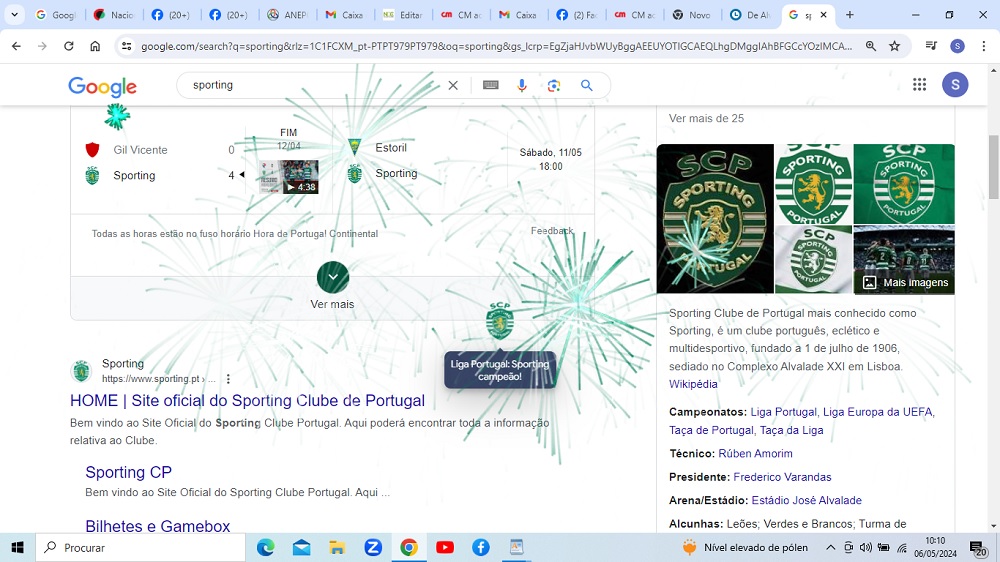This screenshot has height=562, width=1000.
Task: Click the taskbar Procurar search box
Action: (x=140, y=547)
